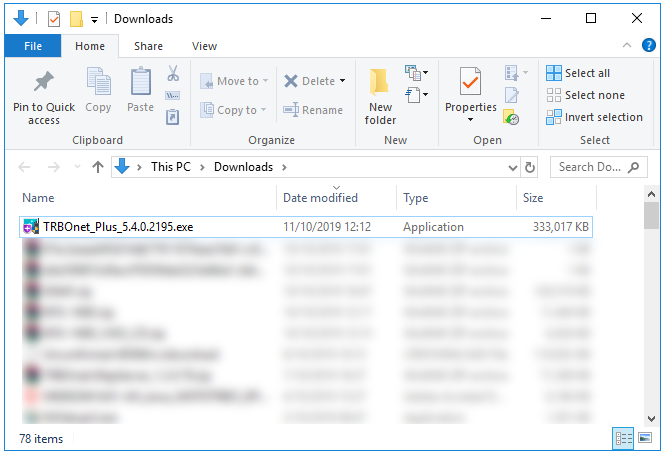The width and height of the screenshot is (665, 457).
Task: Click the vertical scrollbar thumb
Action: pyautogui.click(x=651, y=214)
